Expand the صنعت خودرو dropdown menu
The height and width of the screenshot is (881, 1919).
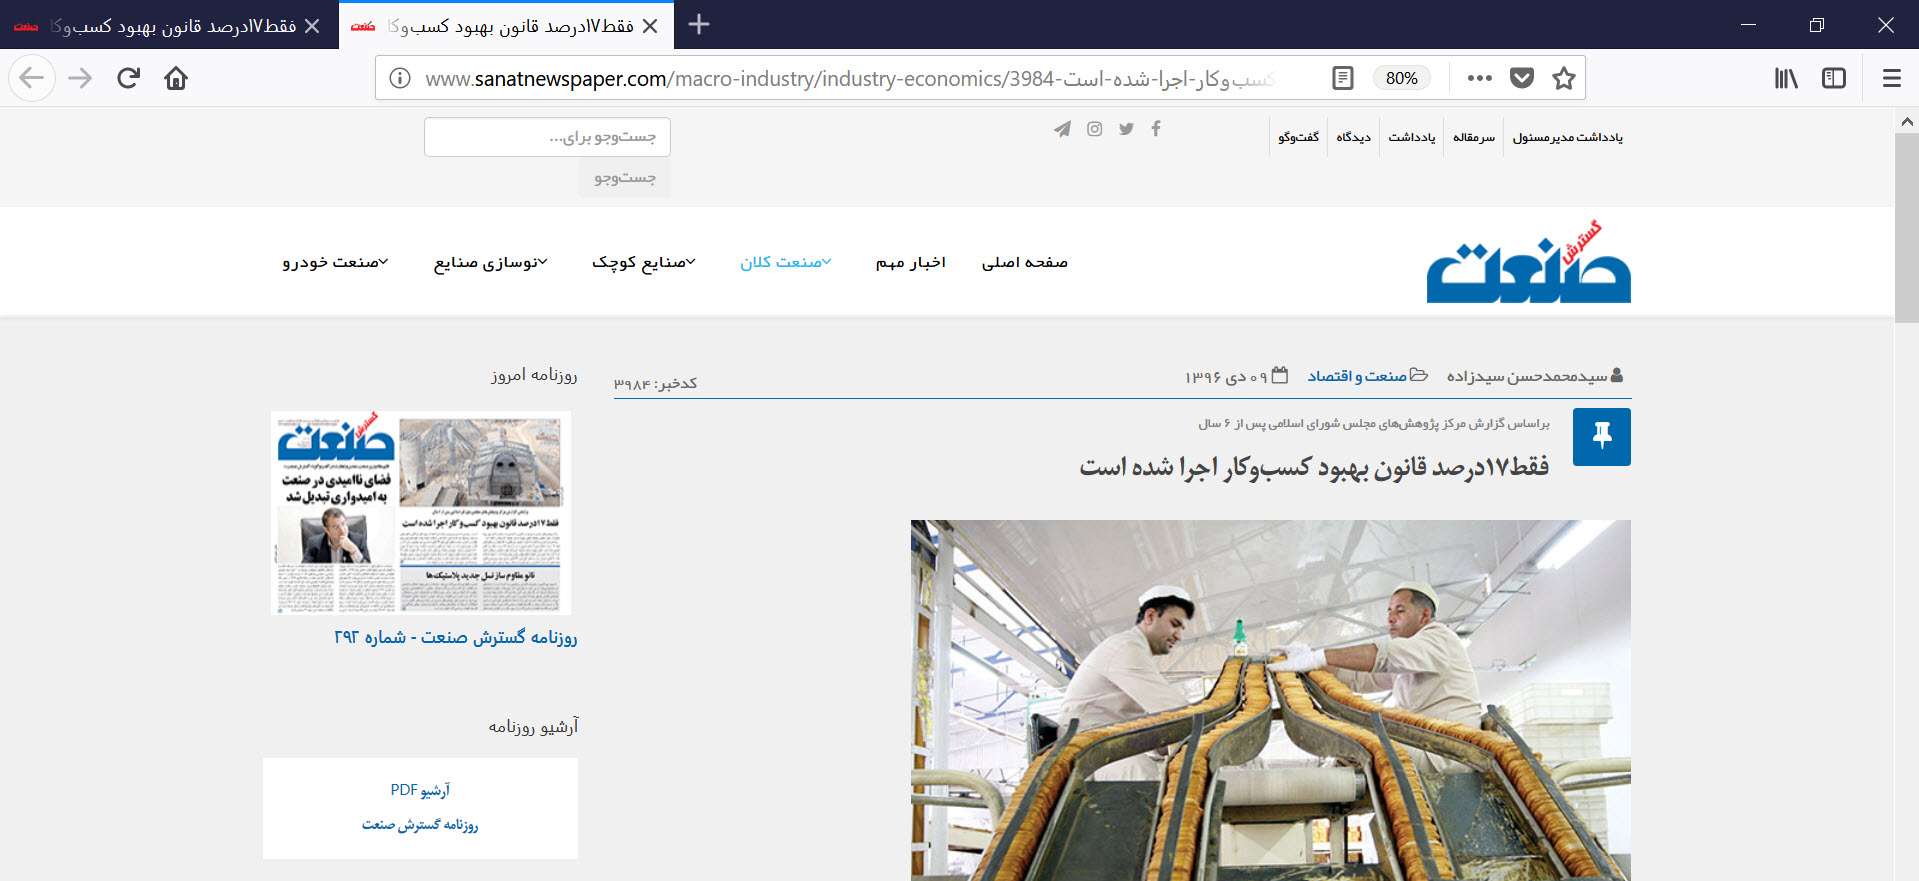tap(334, 262)
